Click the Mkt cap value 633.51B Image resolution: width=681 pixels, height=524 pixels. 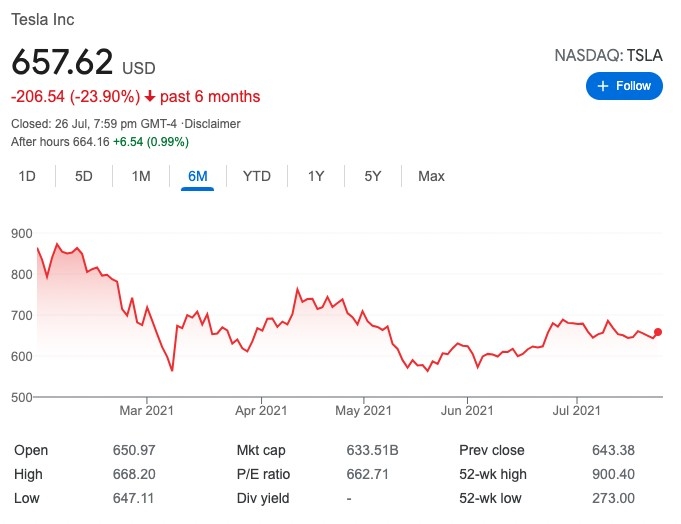[372, 450]
